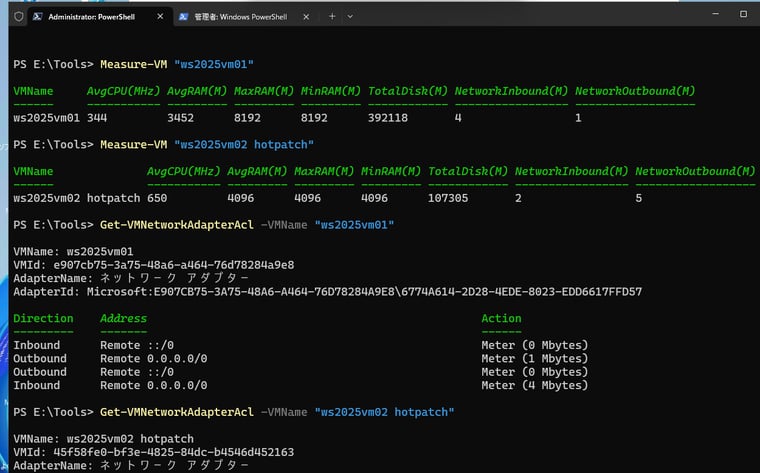760x473 pixels.
Task: Close the second Windows PowerShell tab
Action: pos(306,16)
